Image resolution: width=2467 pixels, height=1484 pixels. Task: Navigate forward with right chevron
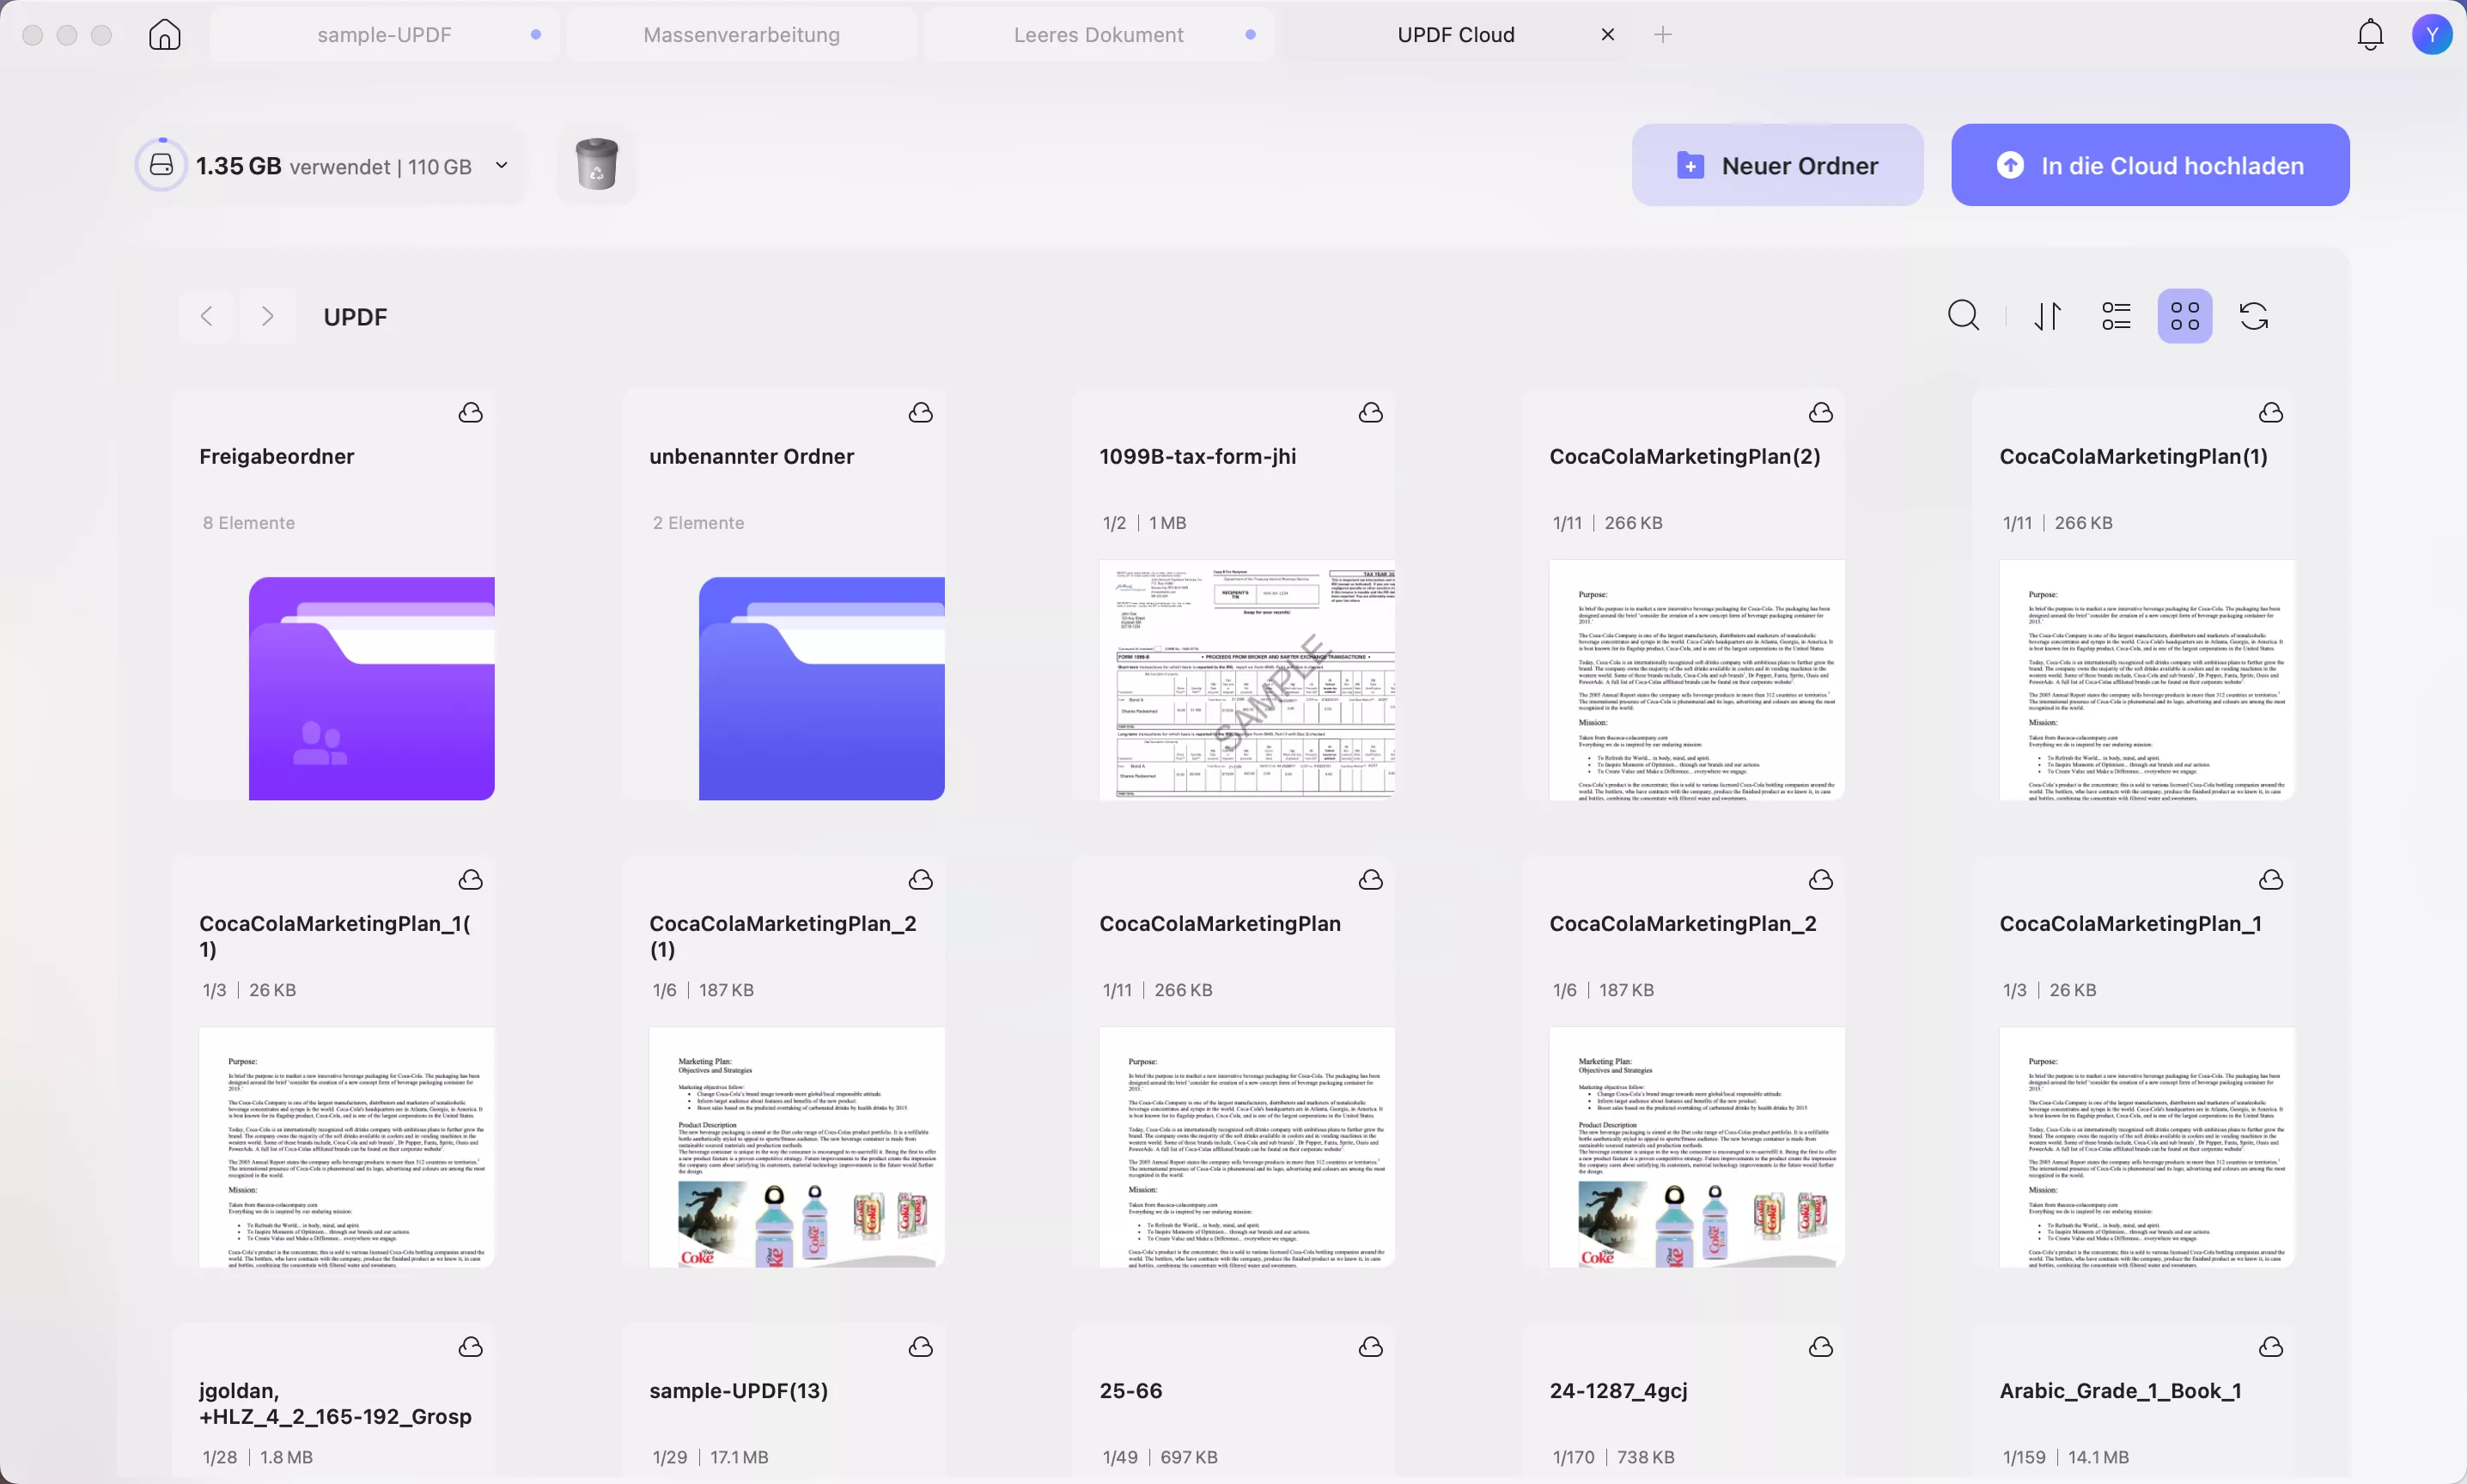267,317
